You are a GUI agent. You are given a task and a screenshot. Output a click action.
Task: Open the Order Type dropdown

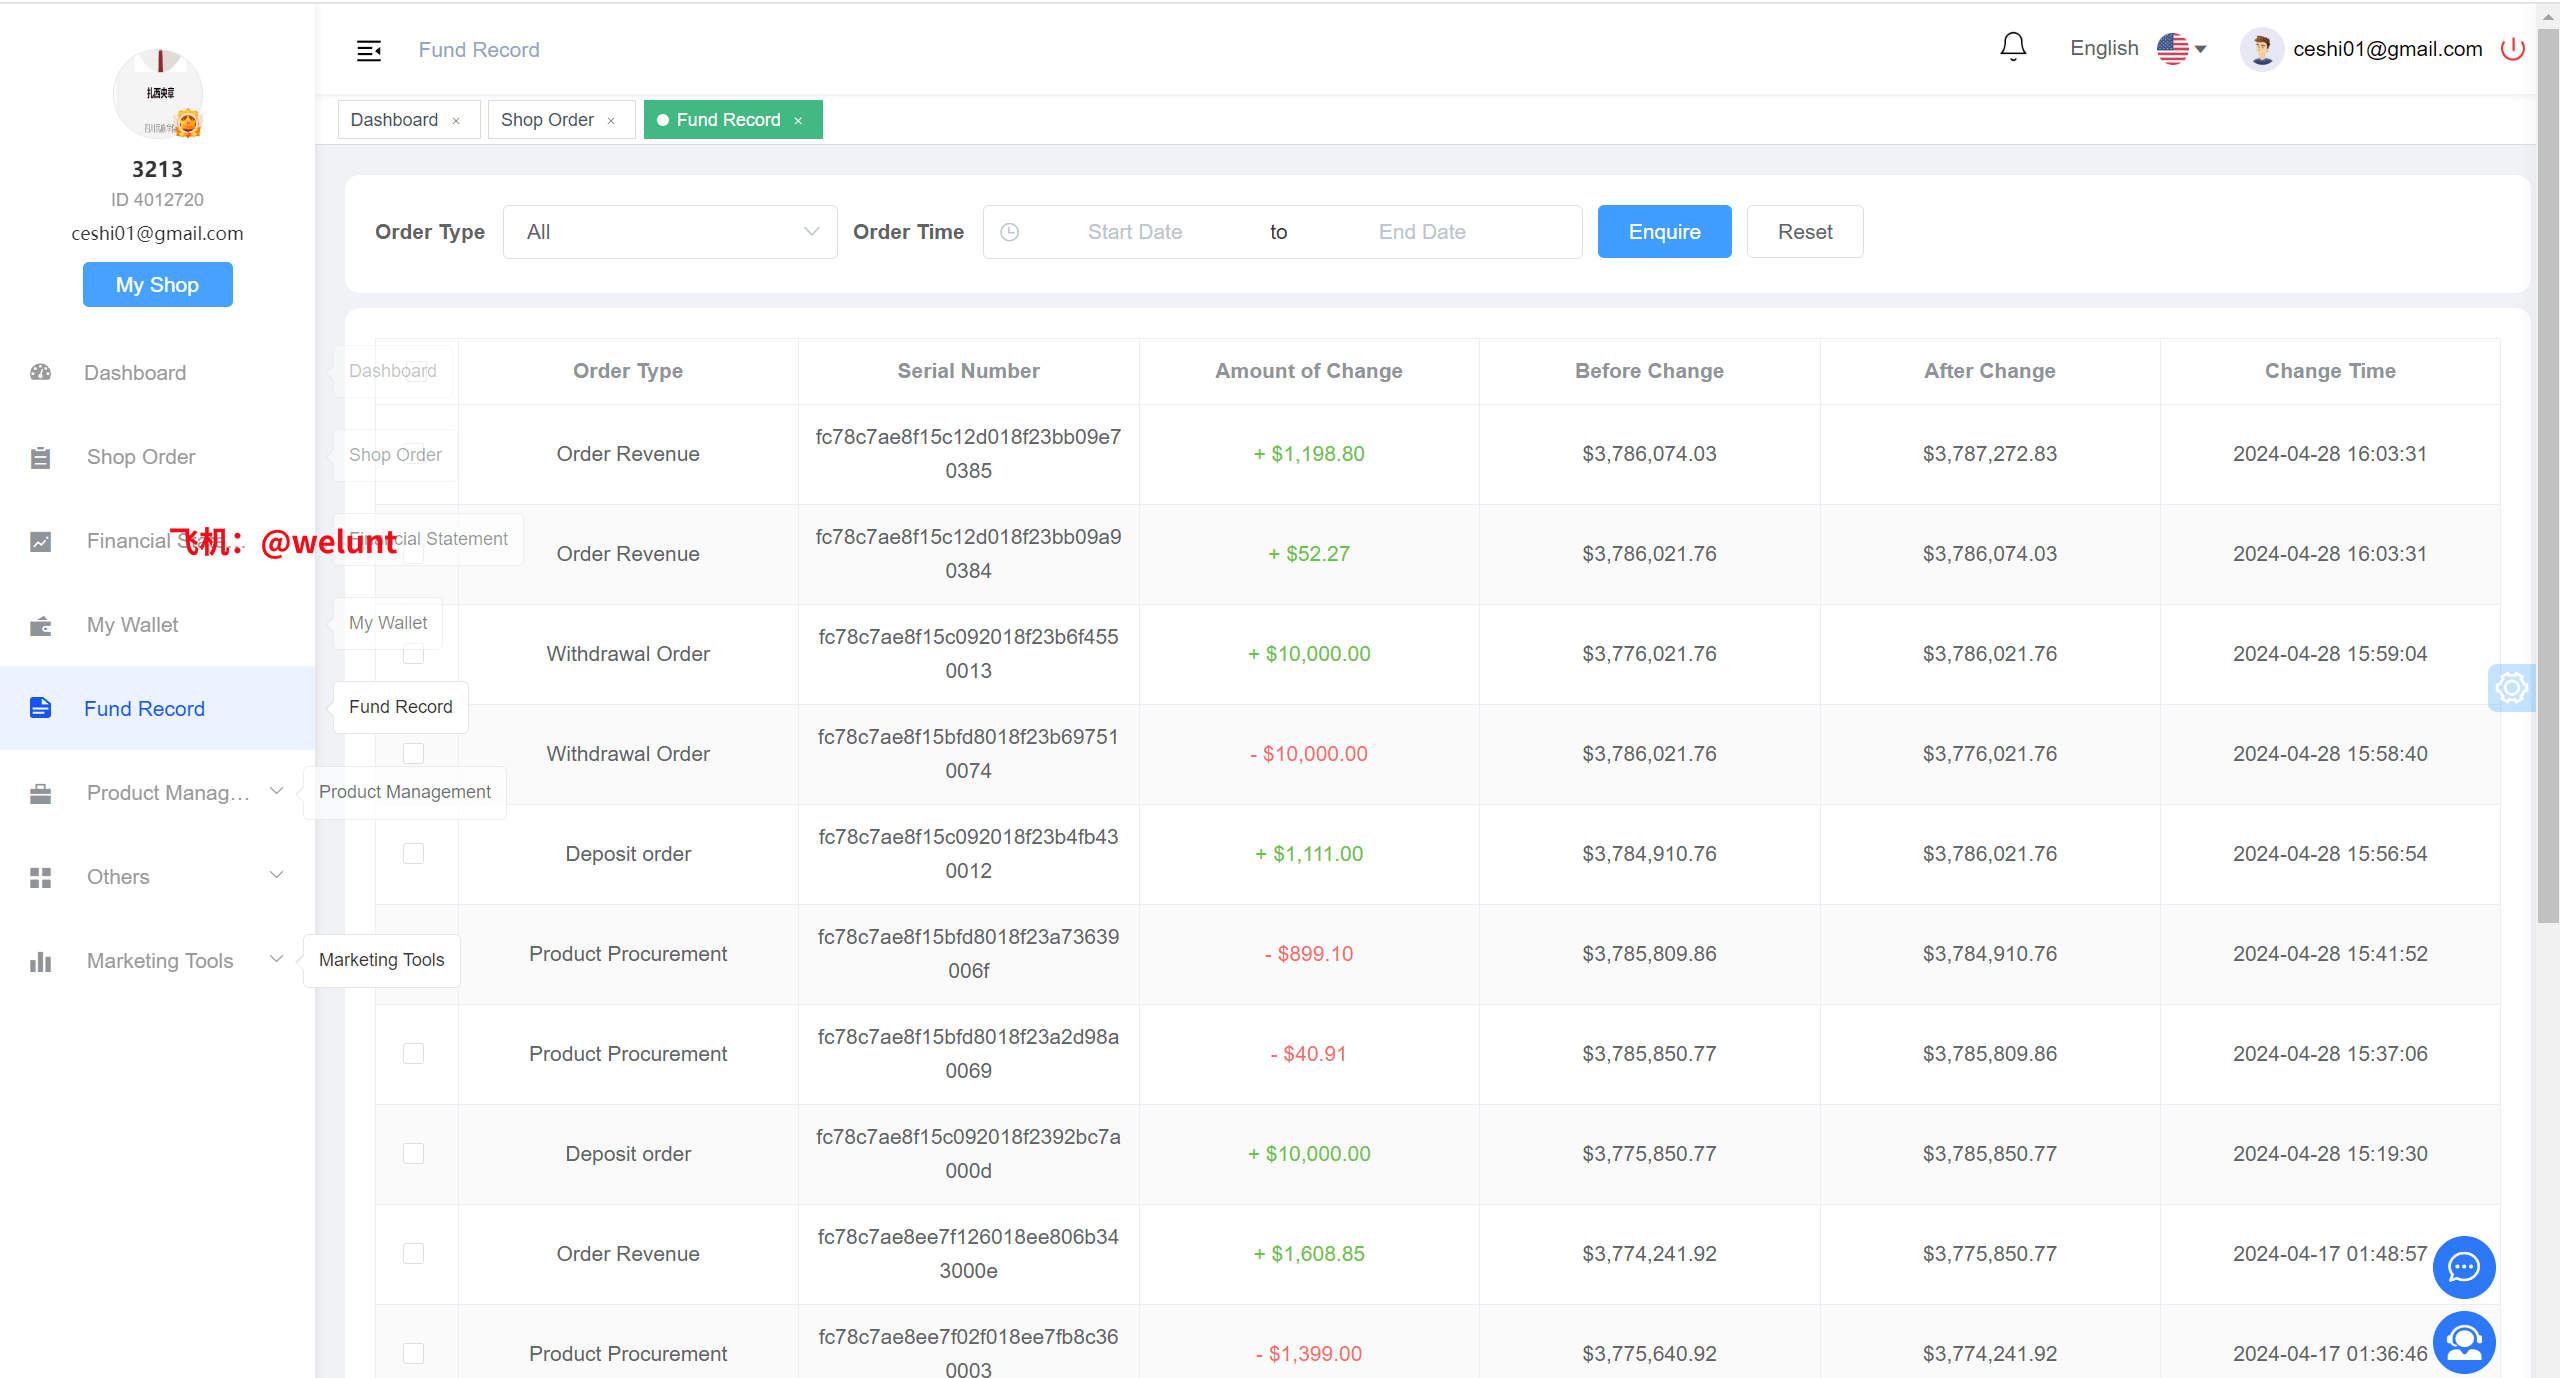click(x=670, y=232)
